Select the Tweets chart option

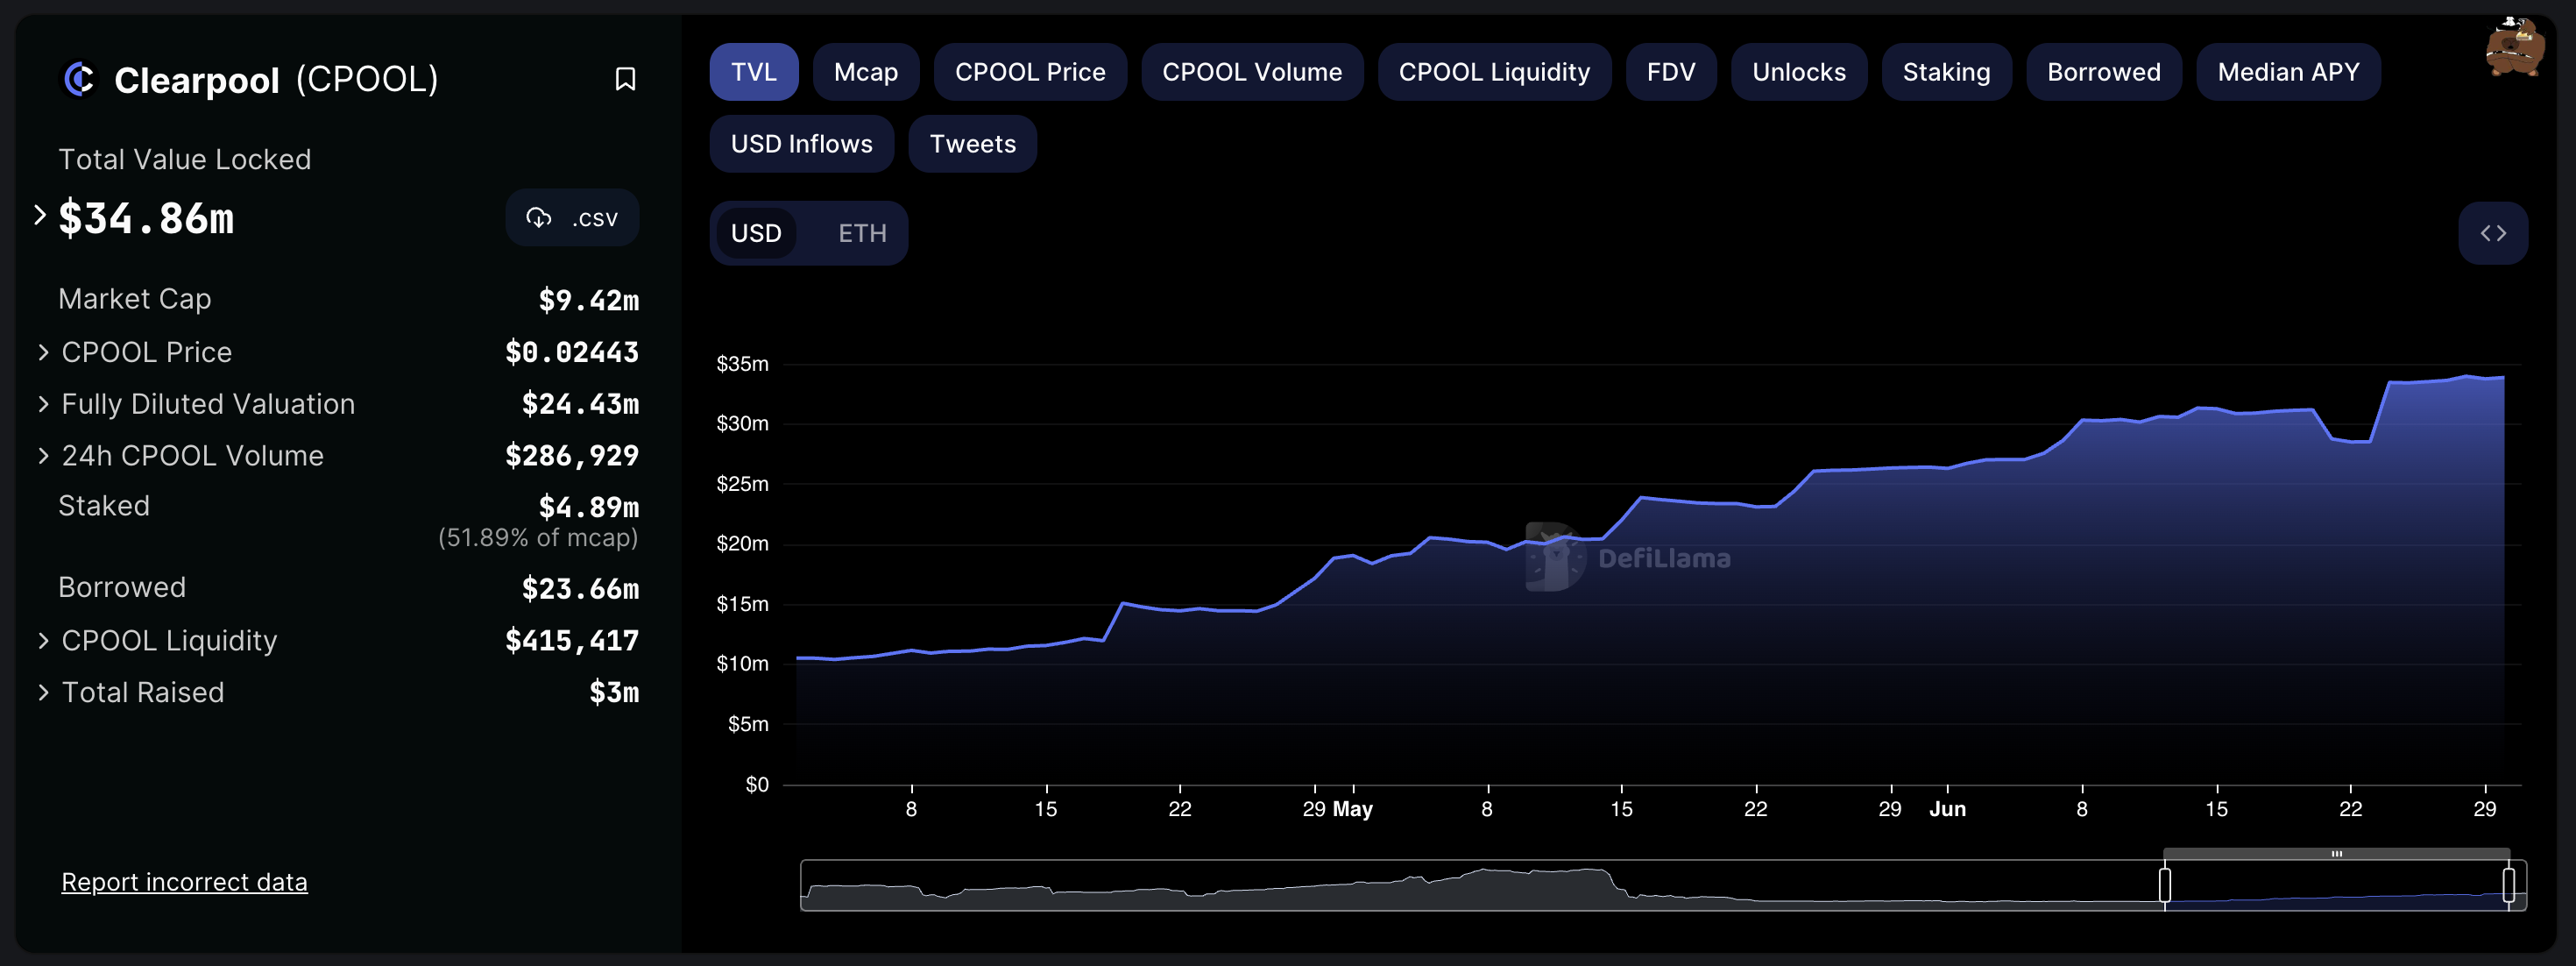972,144
